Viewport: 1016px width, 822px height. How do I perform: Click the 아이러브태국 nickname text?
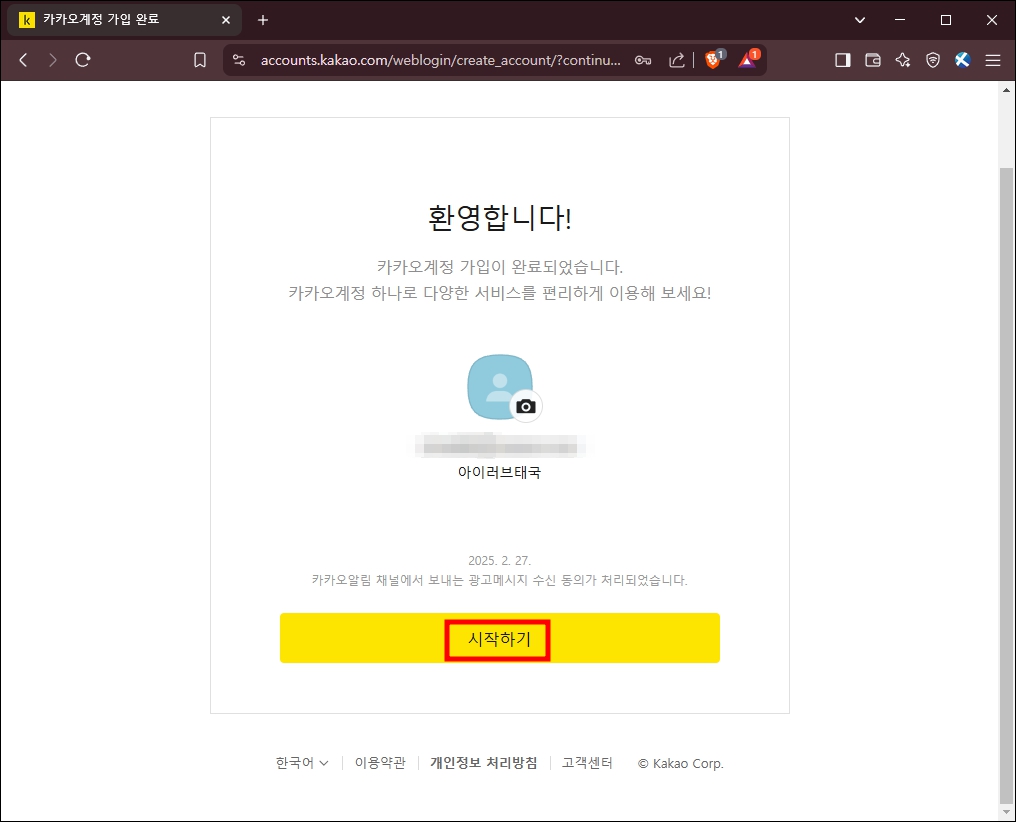pyautogui.click(x=499, y=472)
